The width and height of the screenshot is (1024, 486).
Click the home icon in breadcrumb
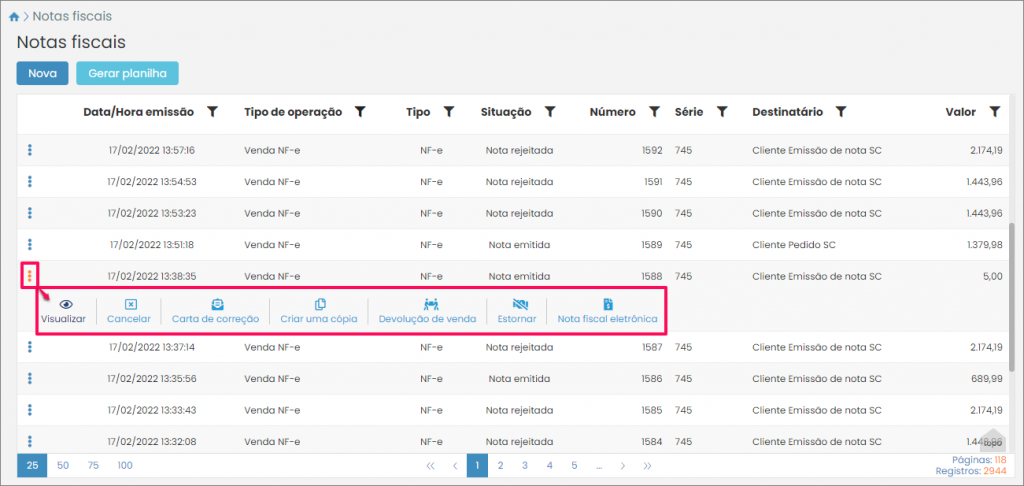(13, 17)
